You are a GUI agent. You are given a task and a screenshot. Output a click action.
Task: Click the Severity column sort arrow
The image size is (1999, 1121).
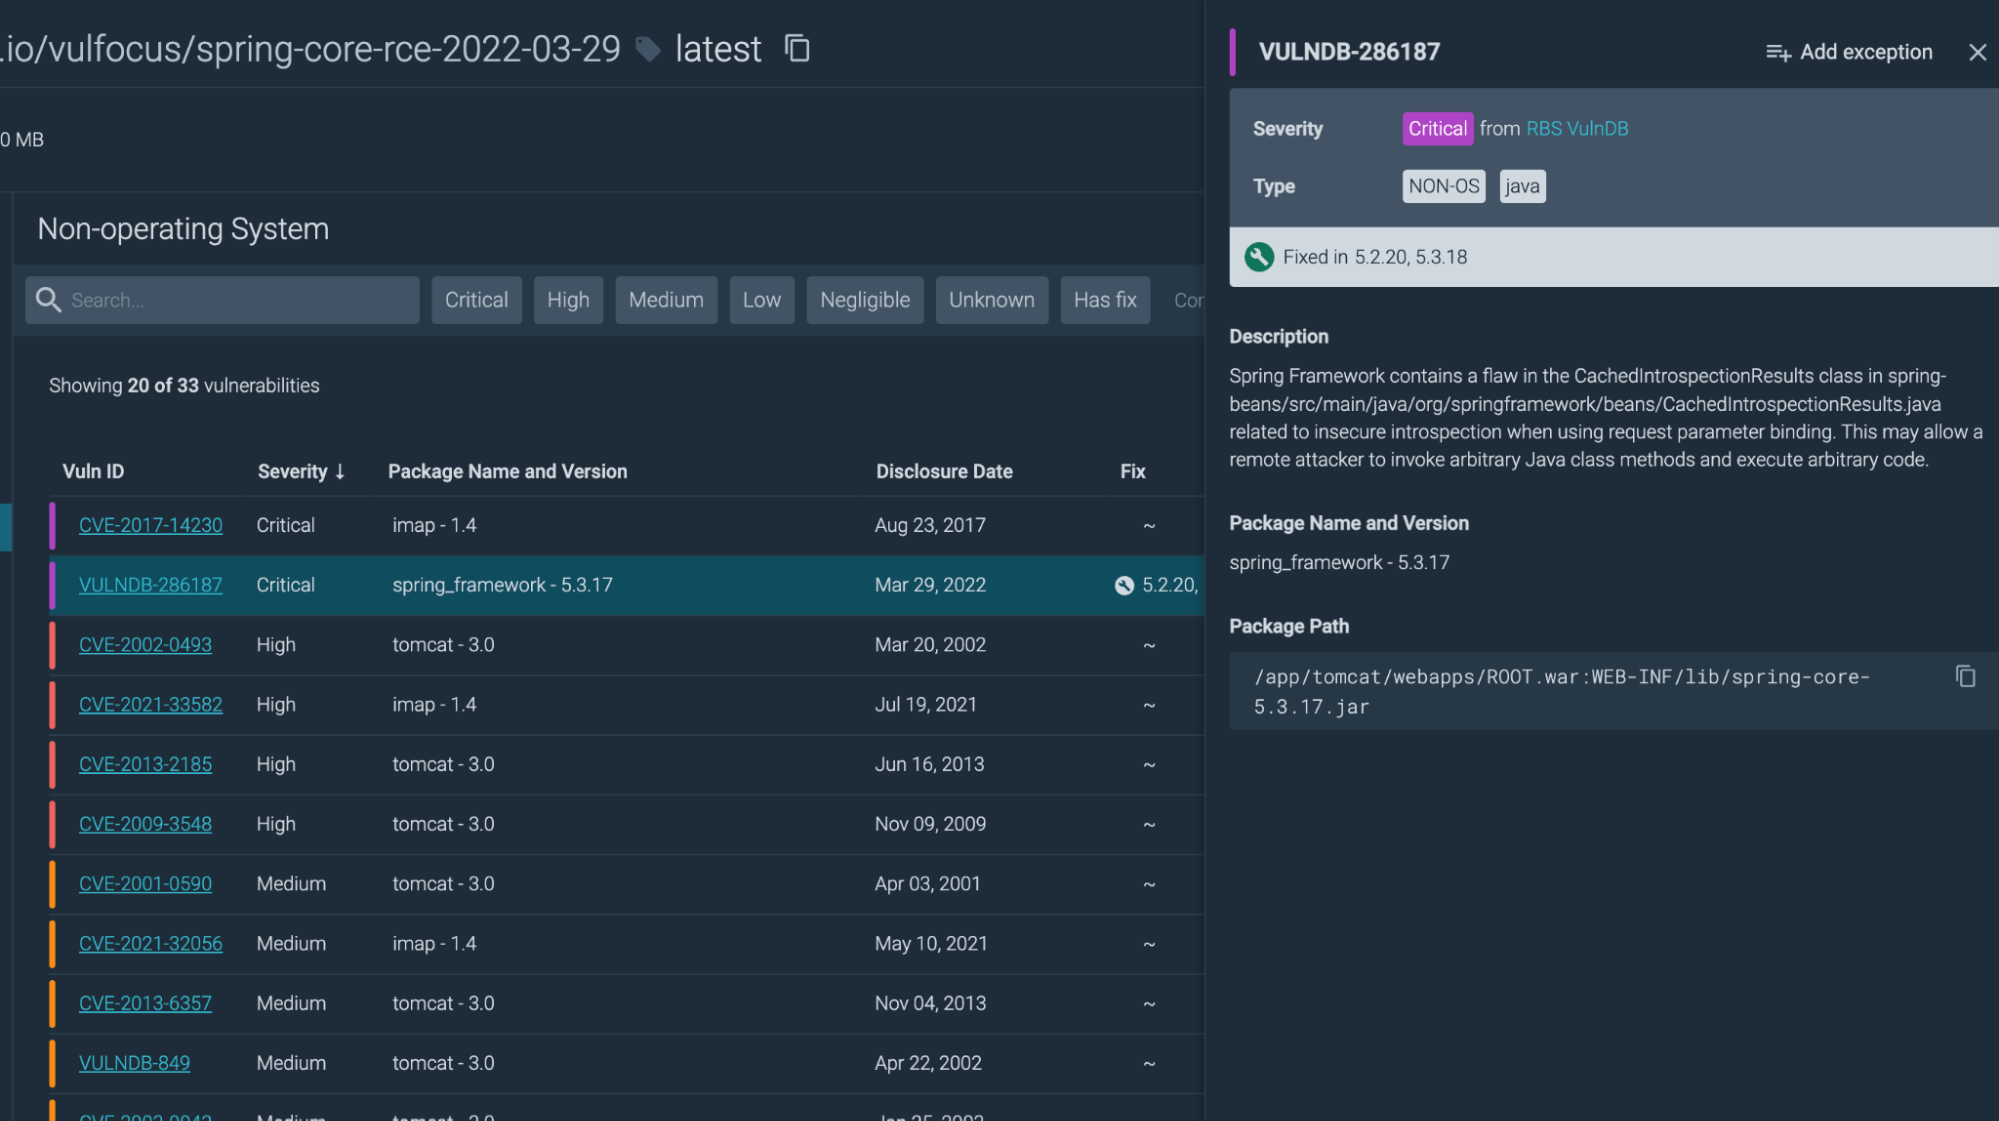click(x=338, y=471)
